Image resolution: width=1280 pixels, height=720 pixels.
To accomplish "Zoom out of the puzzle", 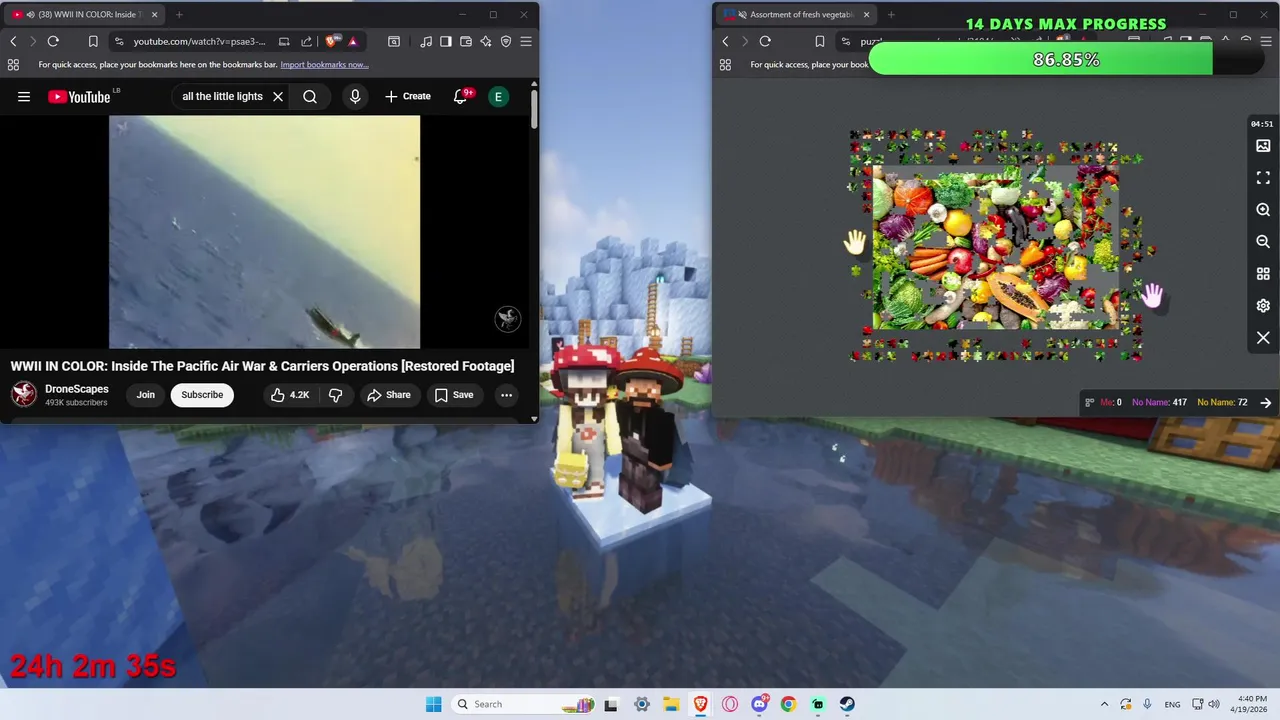I will coord(1263,242).
